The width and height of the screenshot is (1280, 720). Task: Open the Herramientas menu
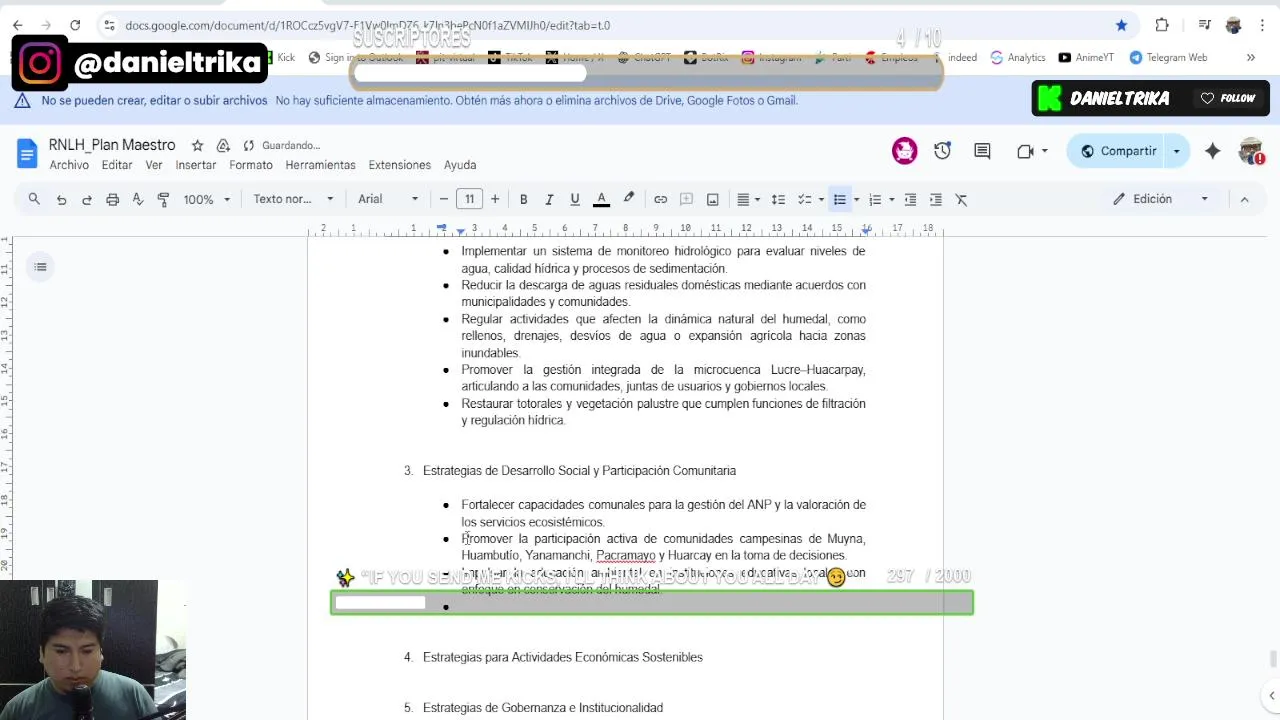click(320, 165)
